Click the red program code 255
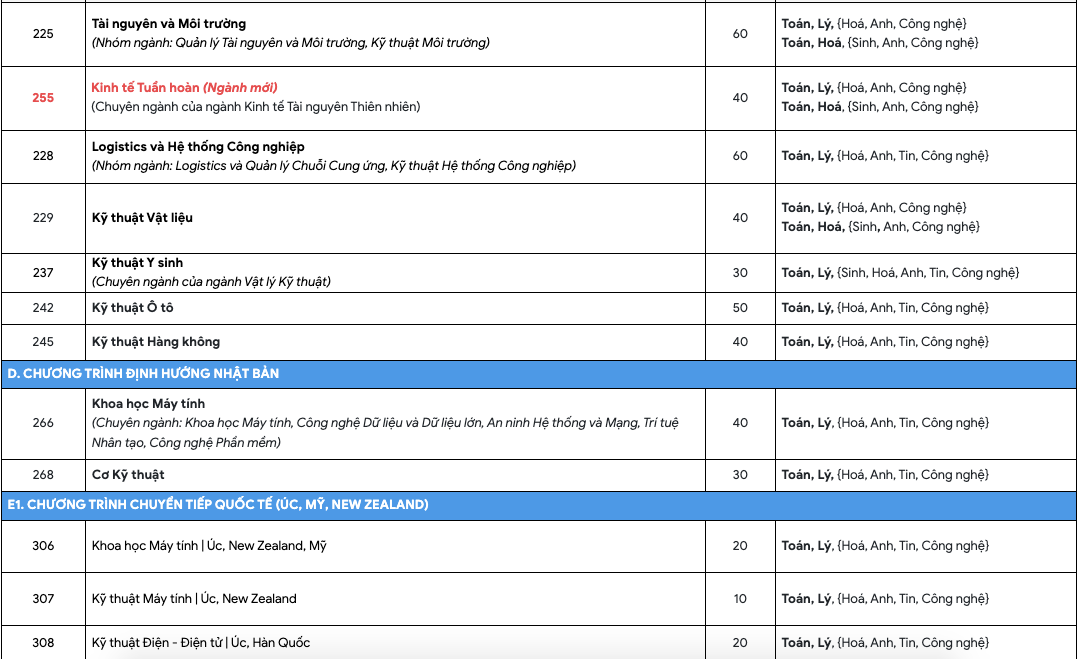The height and width of the screenshot is (659, 1077). pyautogui.click(x=43, y=97)
